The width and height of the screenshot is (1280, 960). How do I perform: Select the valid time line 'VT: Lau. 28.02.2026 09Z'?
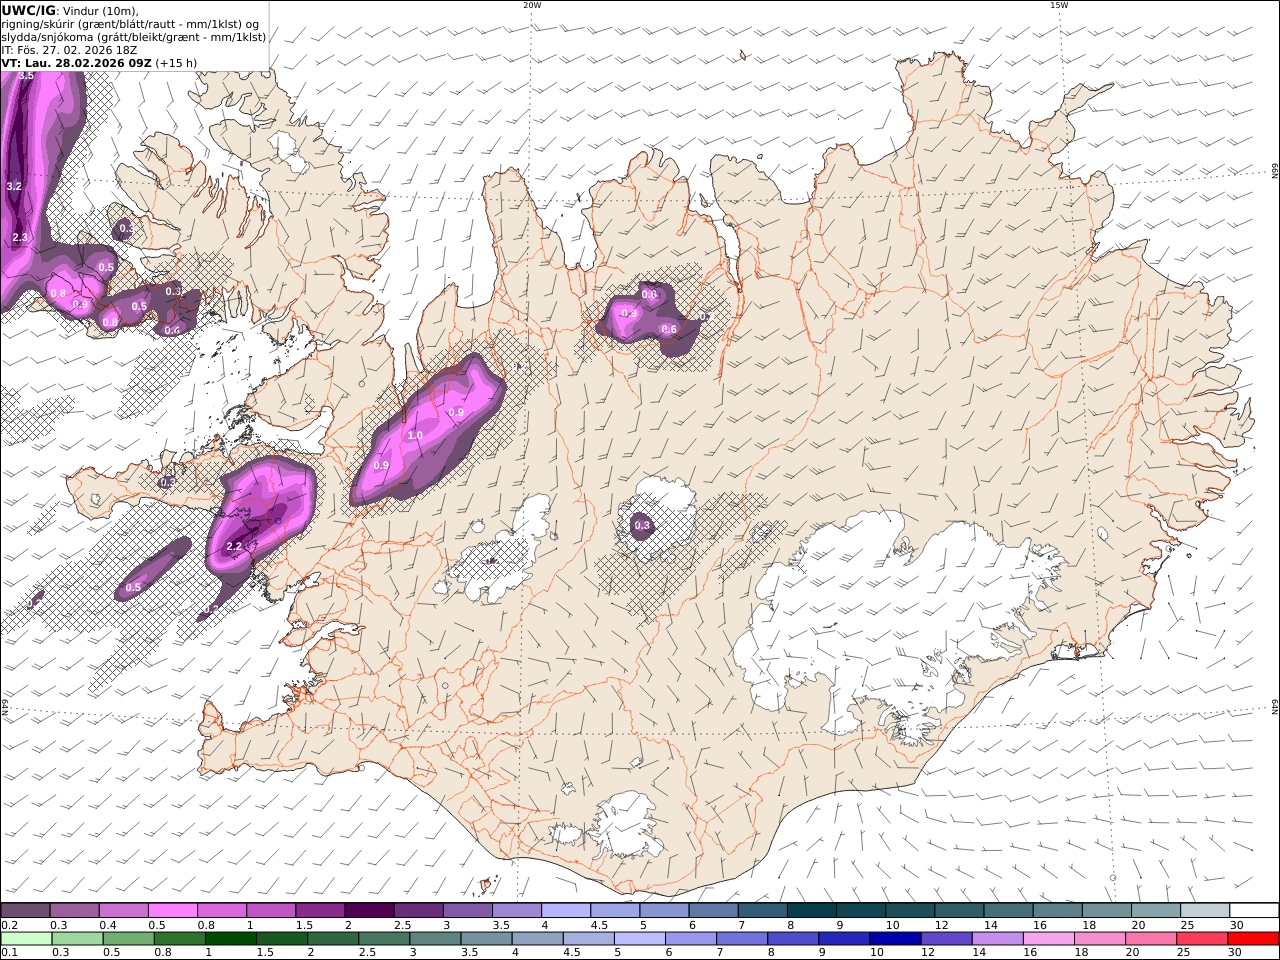click(x=76, y=63)
